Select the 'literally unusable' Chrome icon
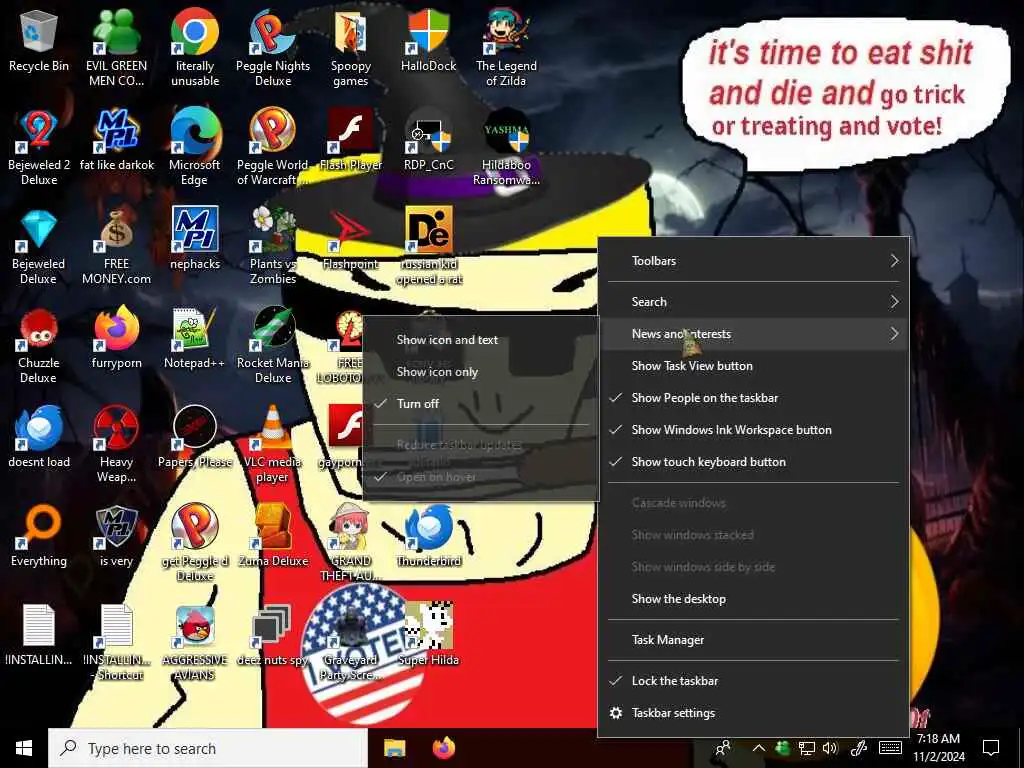1024x768 pixels. click(195, 48)
